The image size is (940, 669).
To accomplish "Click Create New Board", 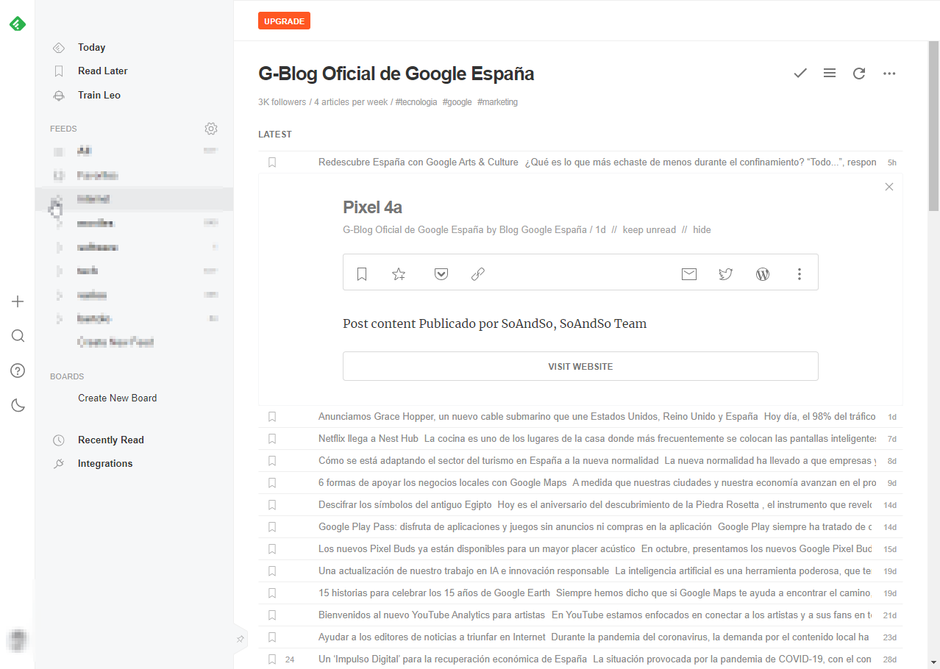I will pos(118,398).
